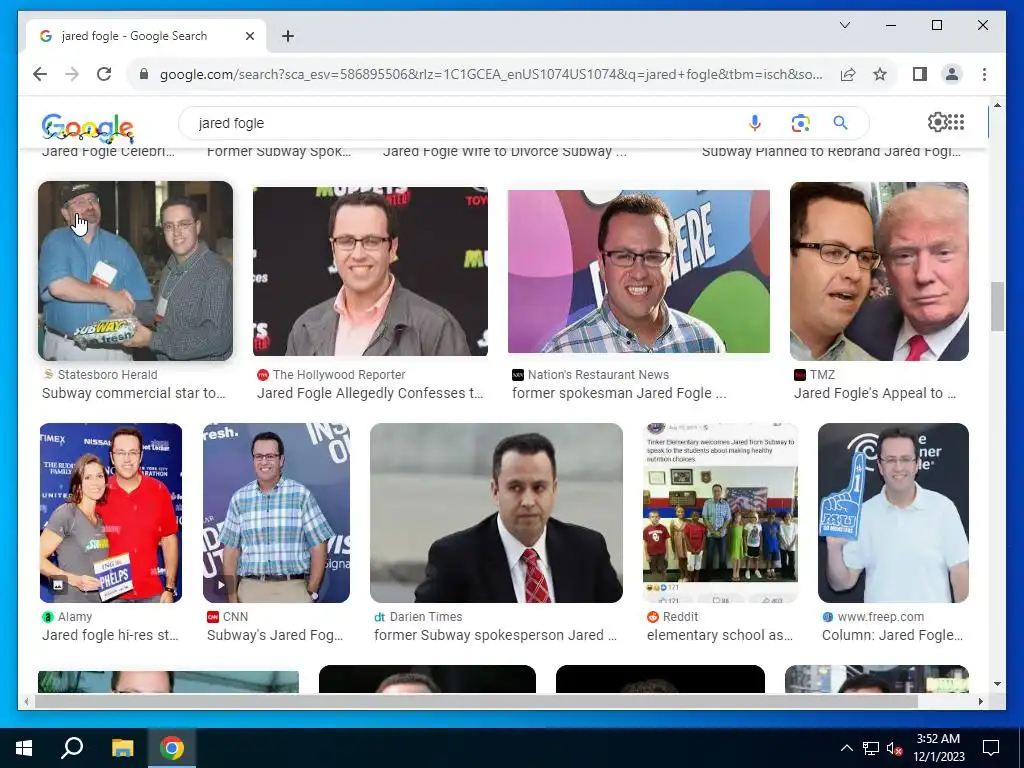This screenshot has width=1024, height=768.
Task: Click the horizontal scrollbar thumb
Action: 476,701
